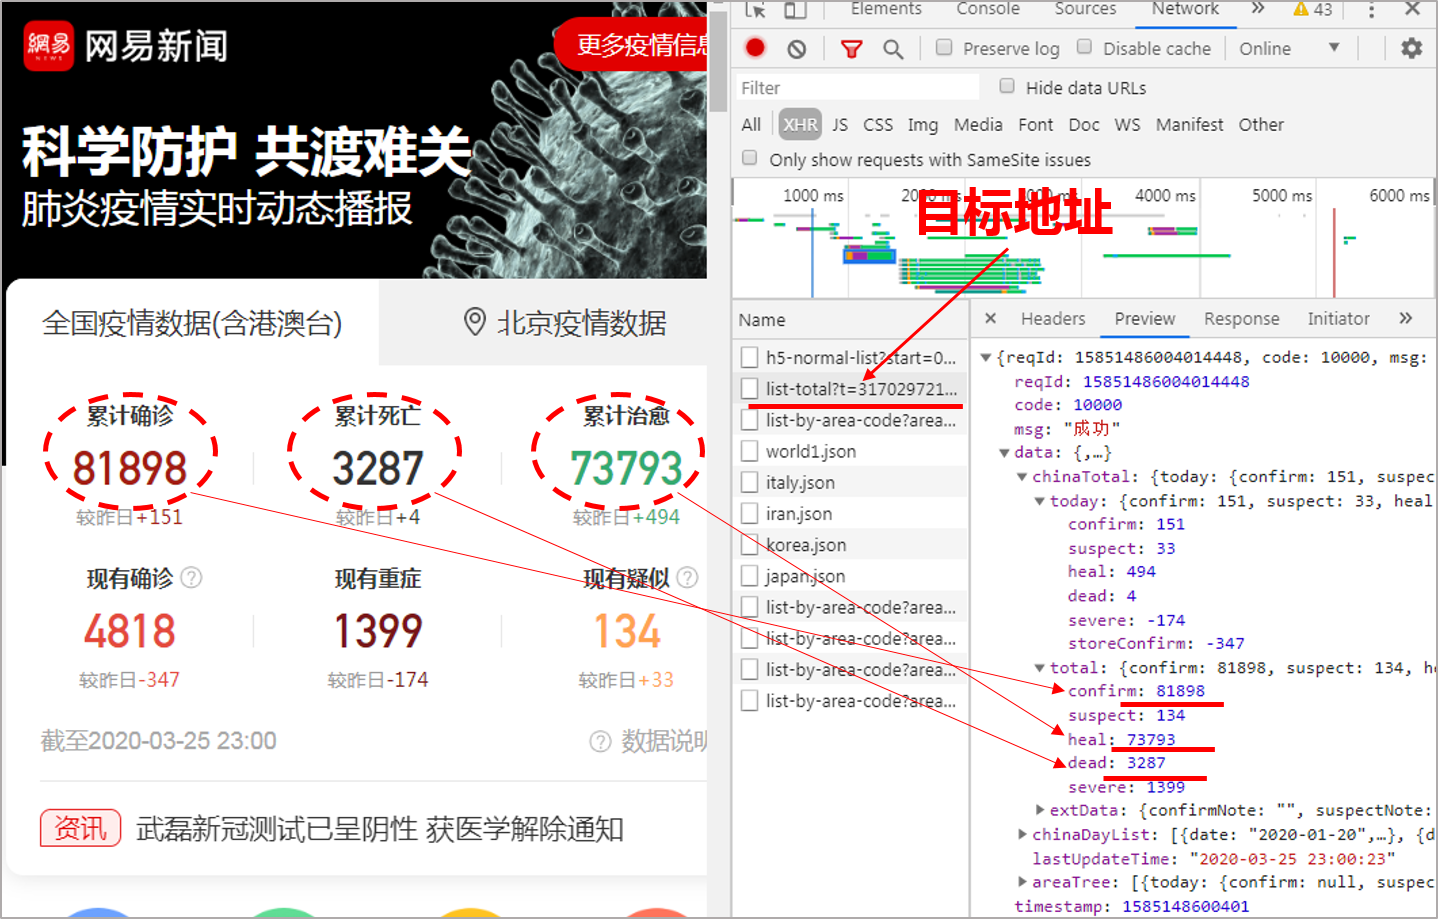Show all request types
Image resolution: width=1438 pixels, height=919 pixels.
point(751,124)
